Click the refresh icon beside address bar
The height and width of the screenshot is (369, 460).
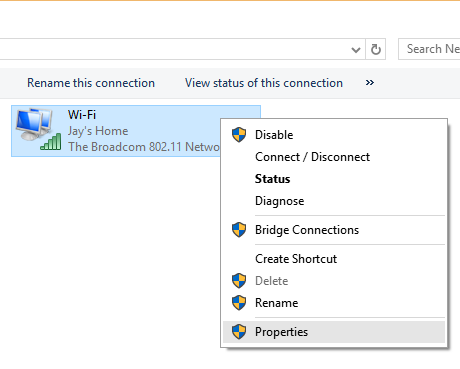(x=376, y=49)
